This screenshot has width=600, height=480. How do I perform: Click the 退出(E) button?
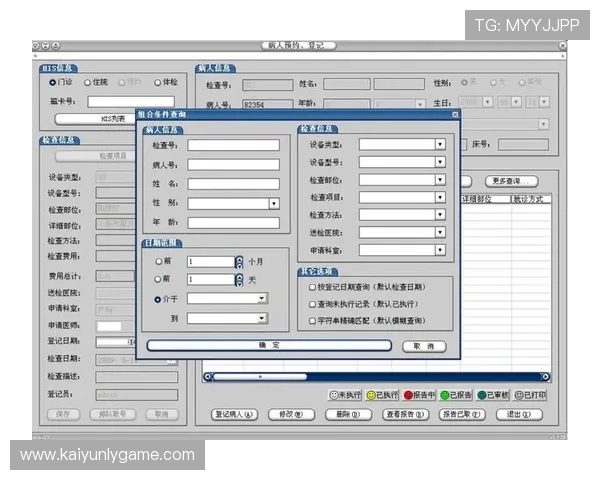pos(519,414)
